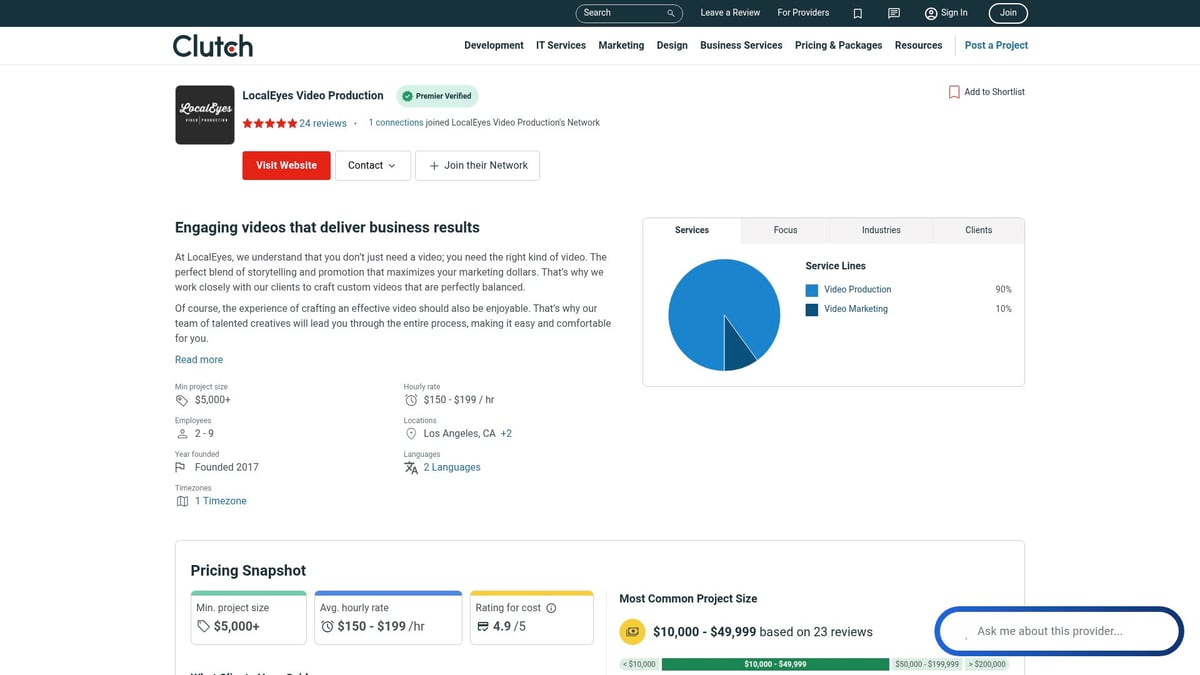Open the Contact dropdown

(x=372, y=166)
